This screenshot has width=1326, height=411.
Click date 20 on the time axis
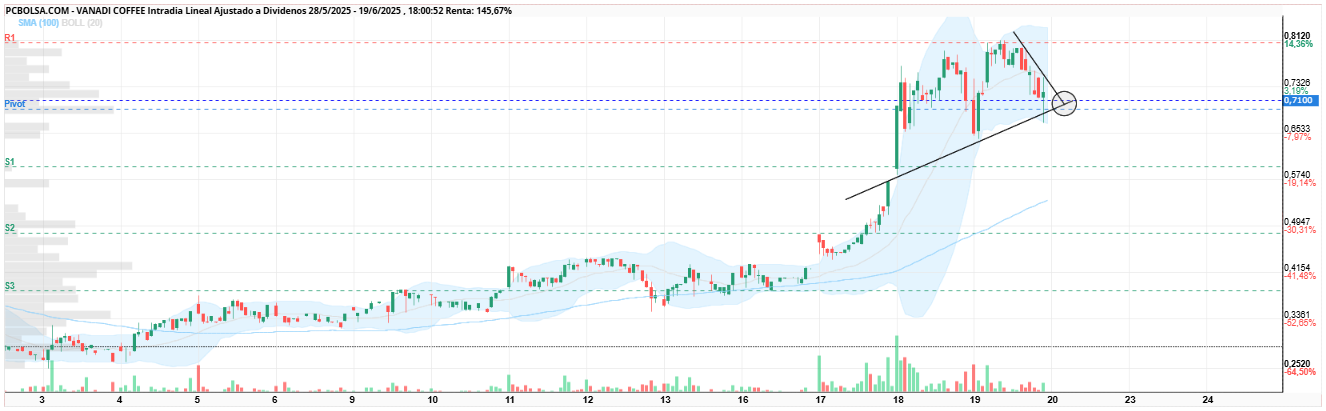point(1053,399)
